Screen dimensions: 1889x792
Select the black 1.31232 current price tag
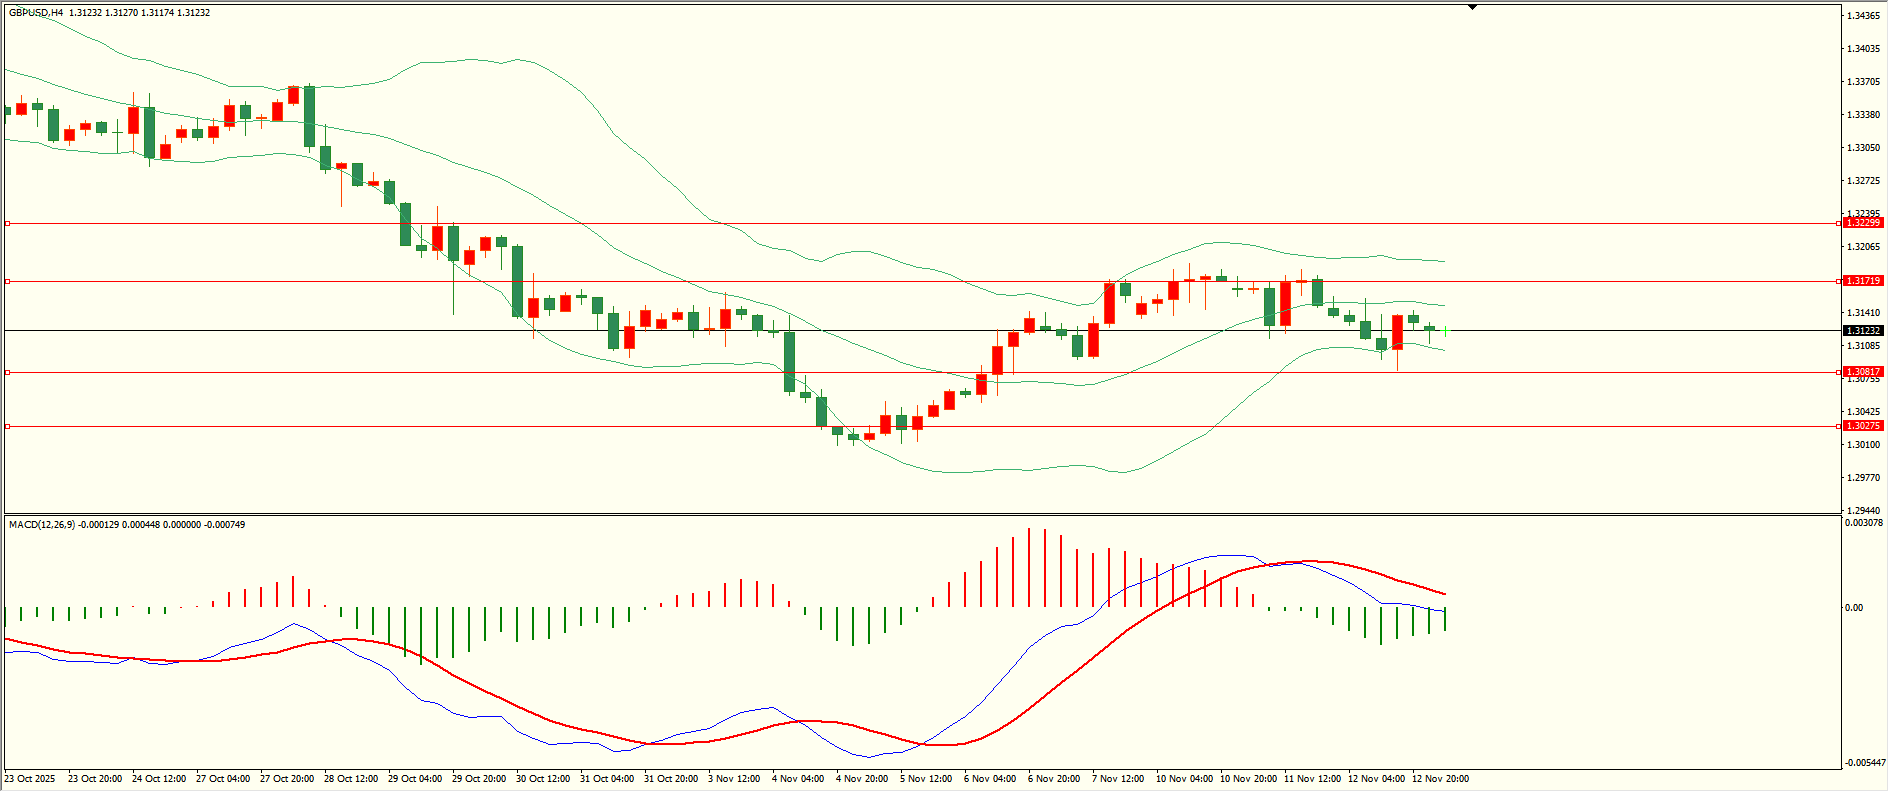pyautogui.click(x=1863, y=330)
